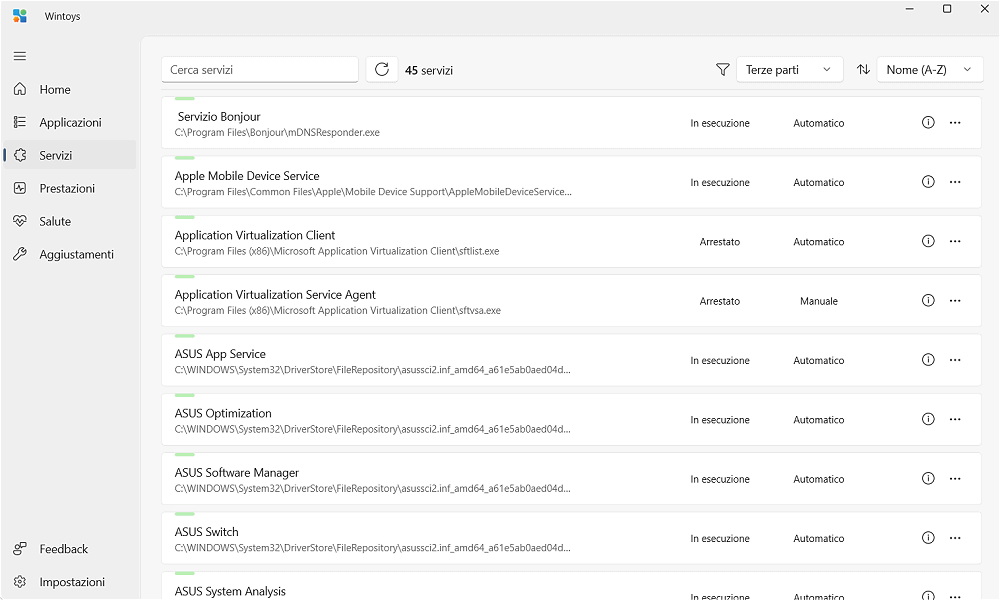Show info for Application Virtualization Client
The height and width of the screenshot is (600, 1000).
[x=928, y=242]
